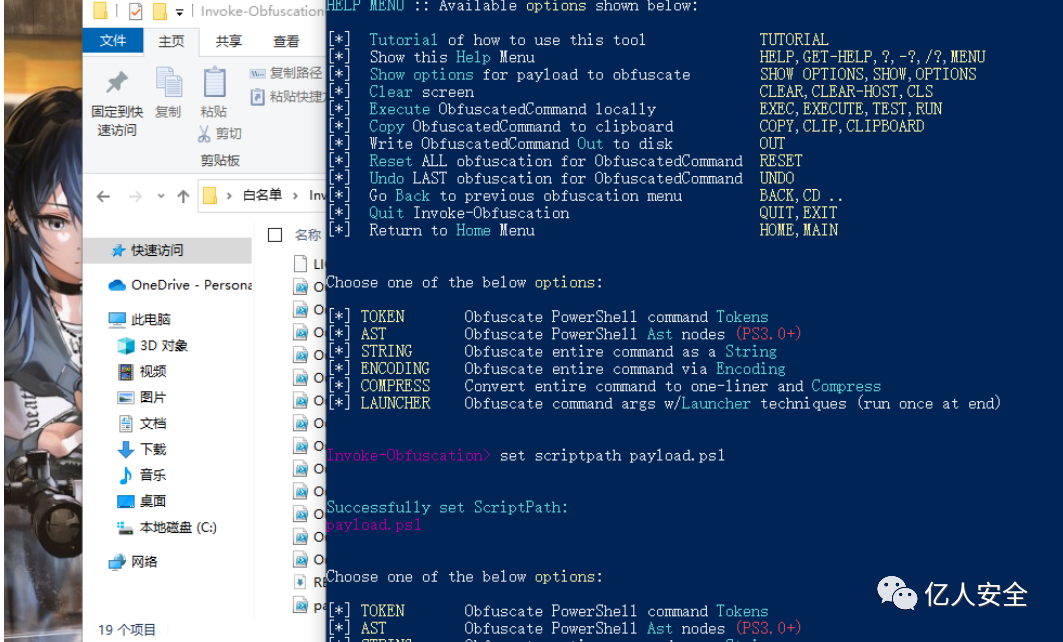Select 快速访问 in navigation pane
This screenshot has width=1063, height=642.
click(167, 251)
